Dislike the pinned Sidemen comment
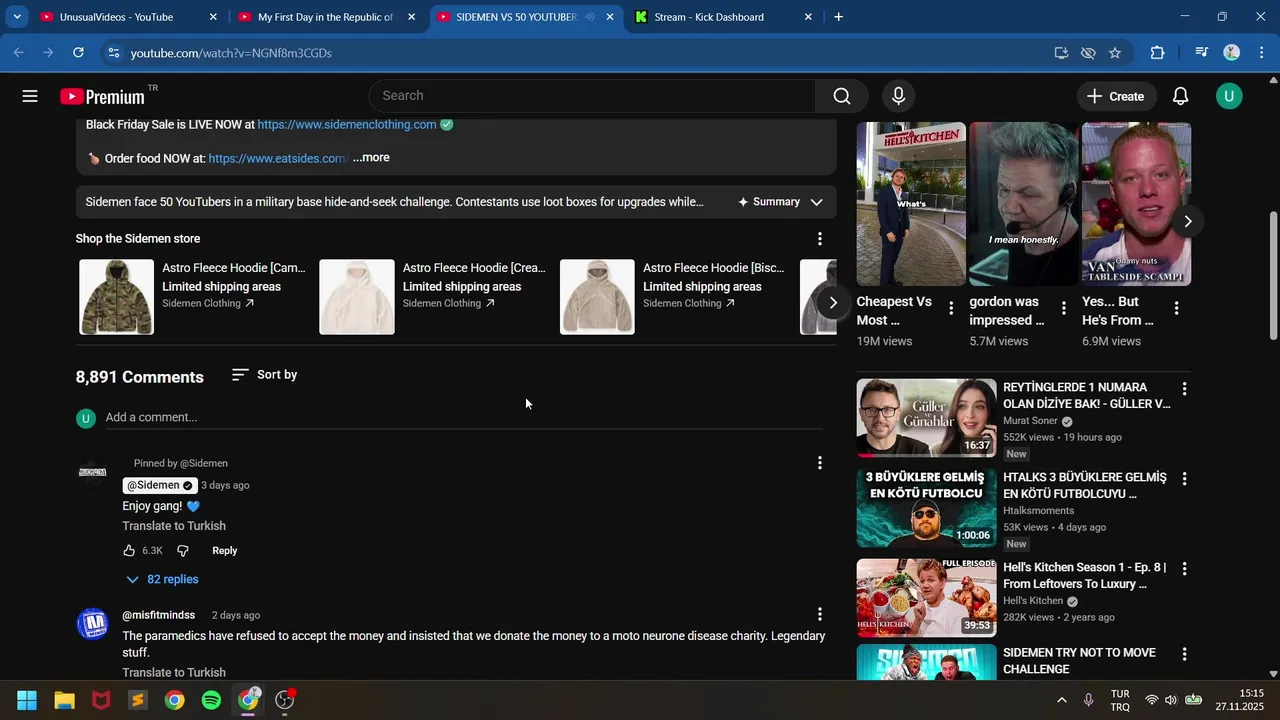The width and height of the screenshot is (1280, 720). click(183, 551)
